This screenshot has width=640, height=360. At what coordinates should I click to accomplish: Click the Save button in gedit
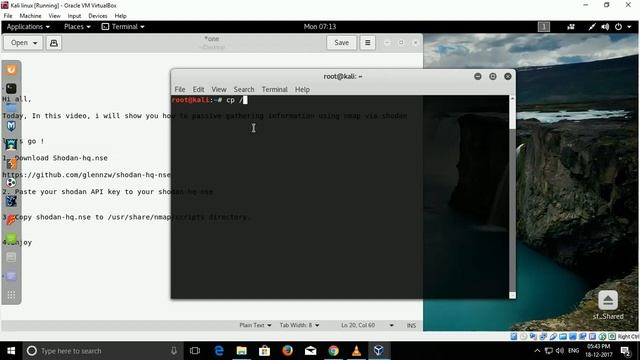coord(341,42)
